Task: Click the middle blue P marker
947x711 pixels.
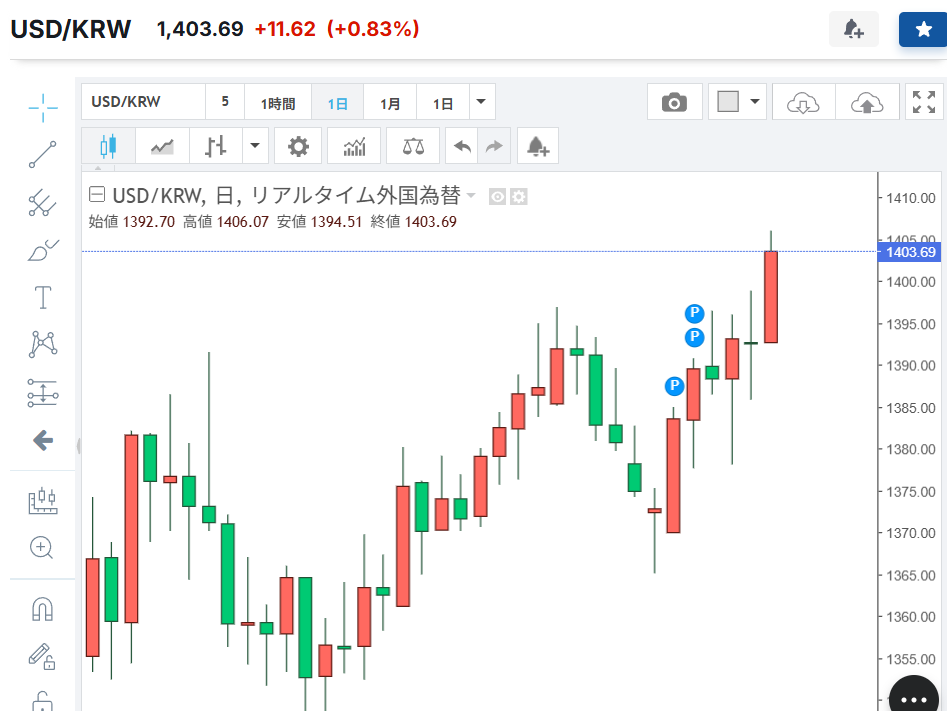Action: click(x=695, y=336)
